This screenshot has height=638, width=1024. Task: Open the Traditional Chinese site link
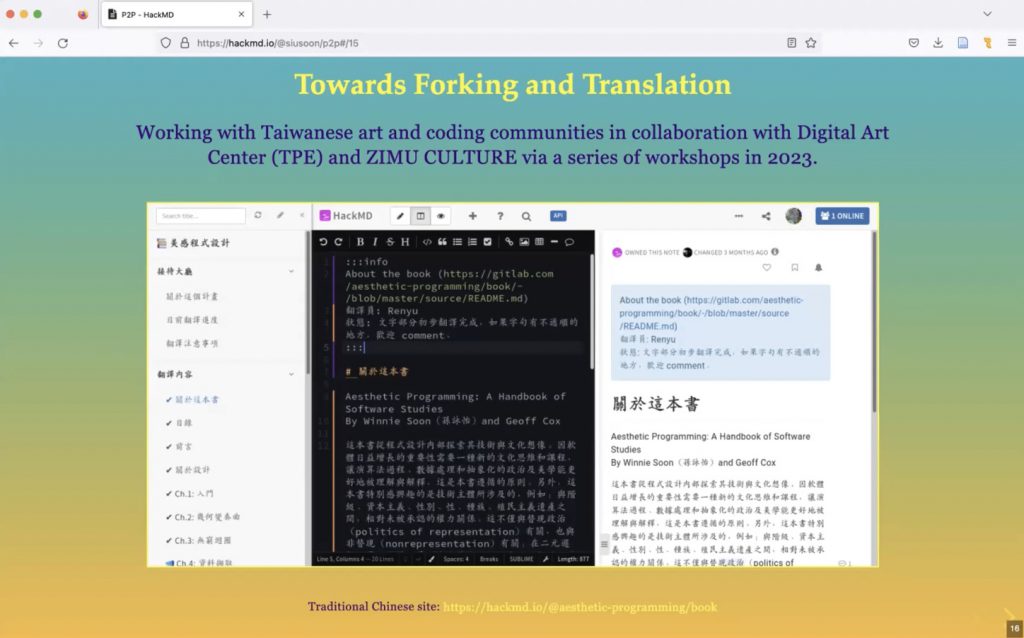(580, 607)
